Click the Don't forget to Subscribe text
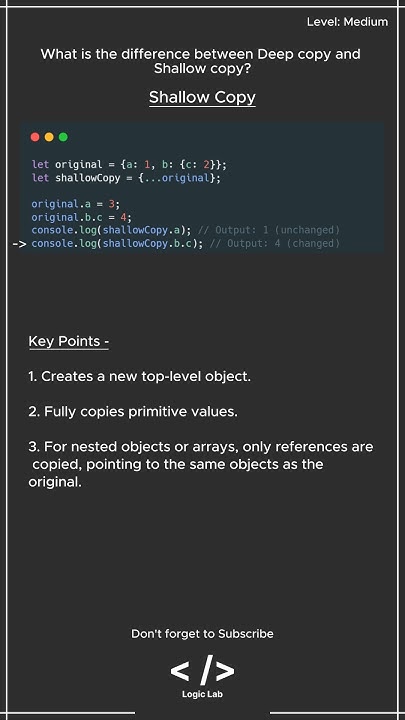The image size is (405, 720). [202, 634]
